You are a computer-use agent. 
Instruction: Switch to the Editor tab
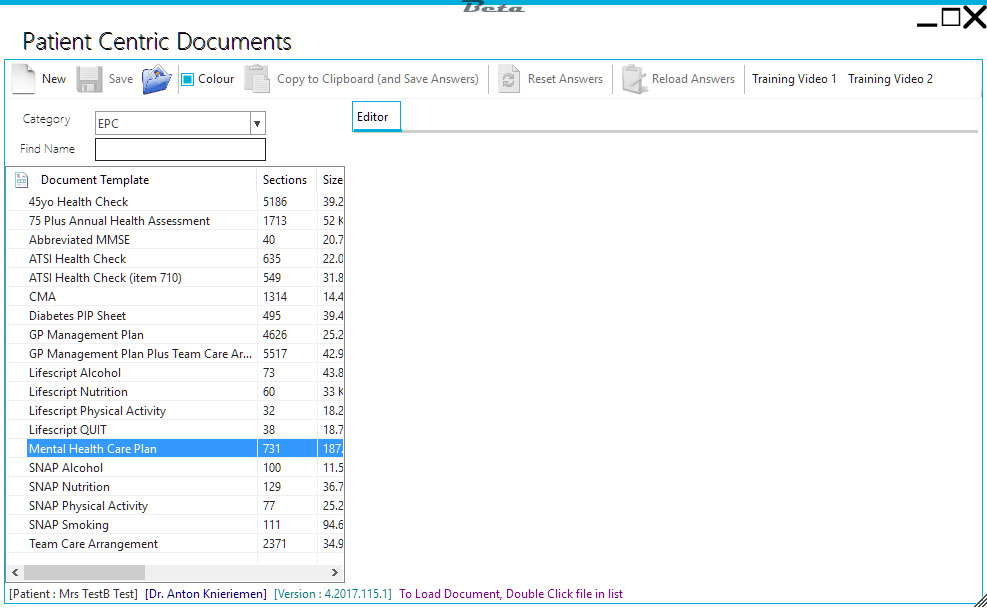coord(373,117)
